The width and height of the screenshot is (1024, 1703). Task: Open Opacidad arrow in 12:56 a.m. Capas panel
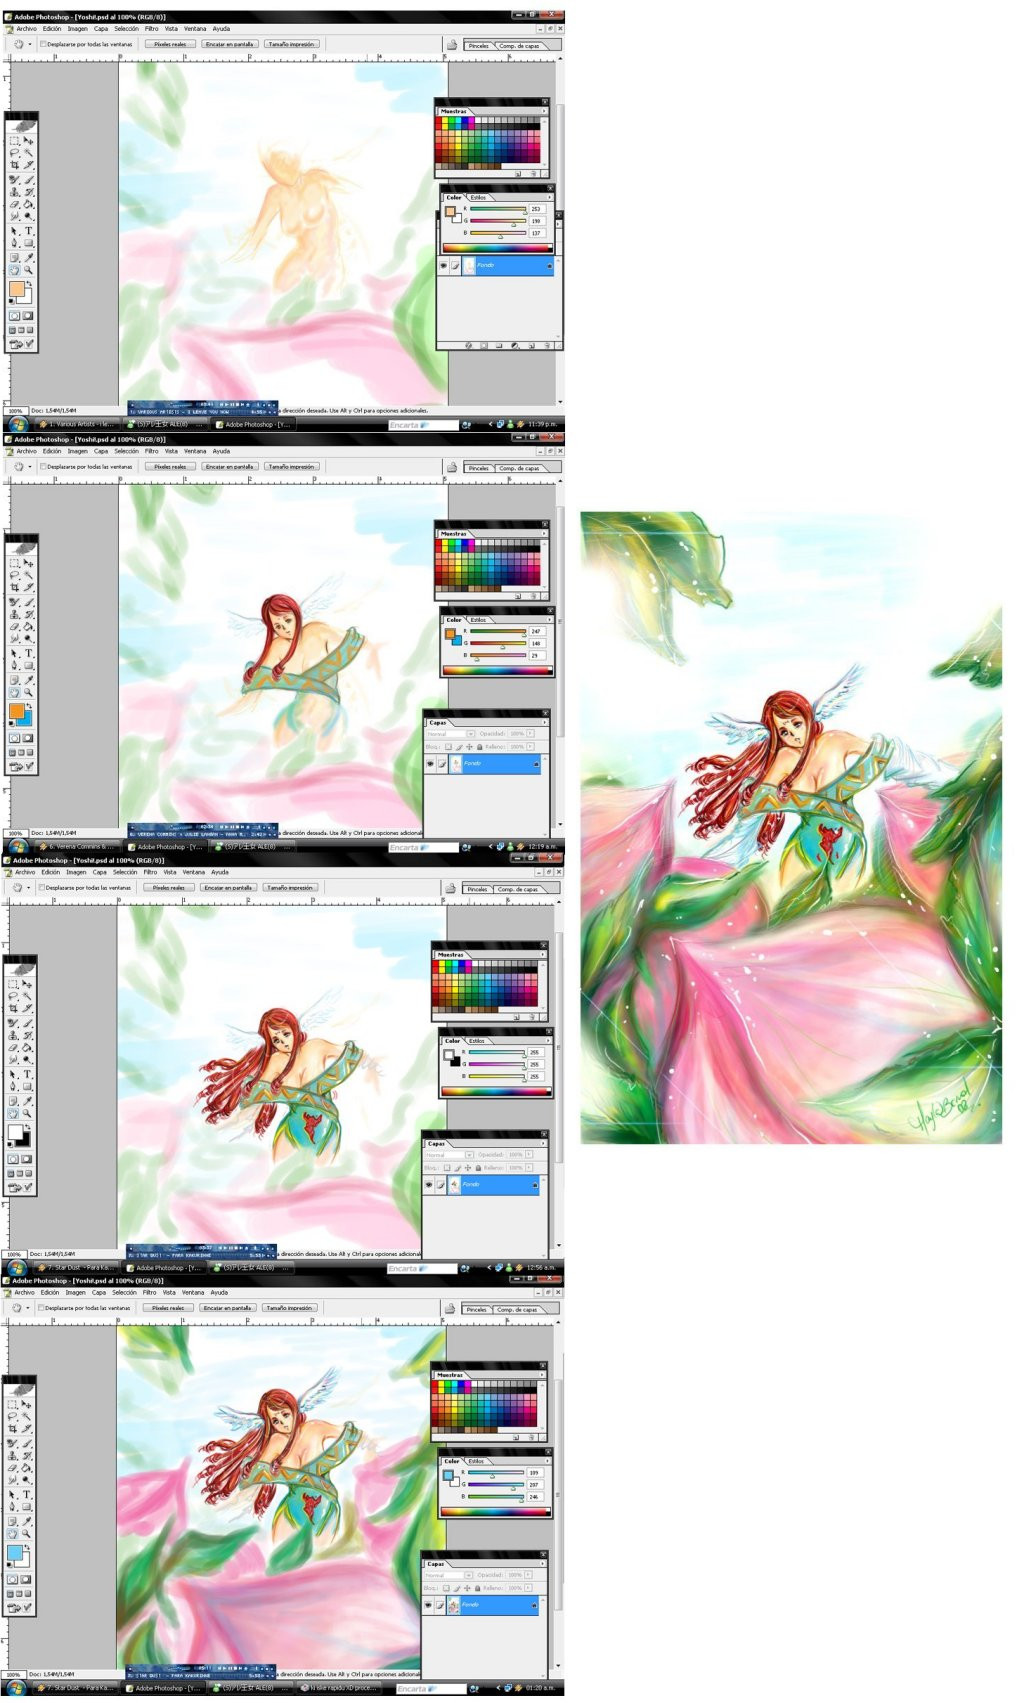[528, 1154]
